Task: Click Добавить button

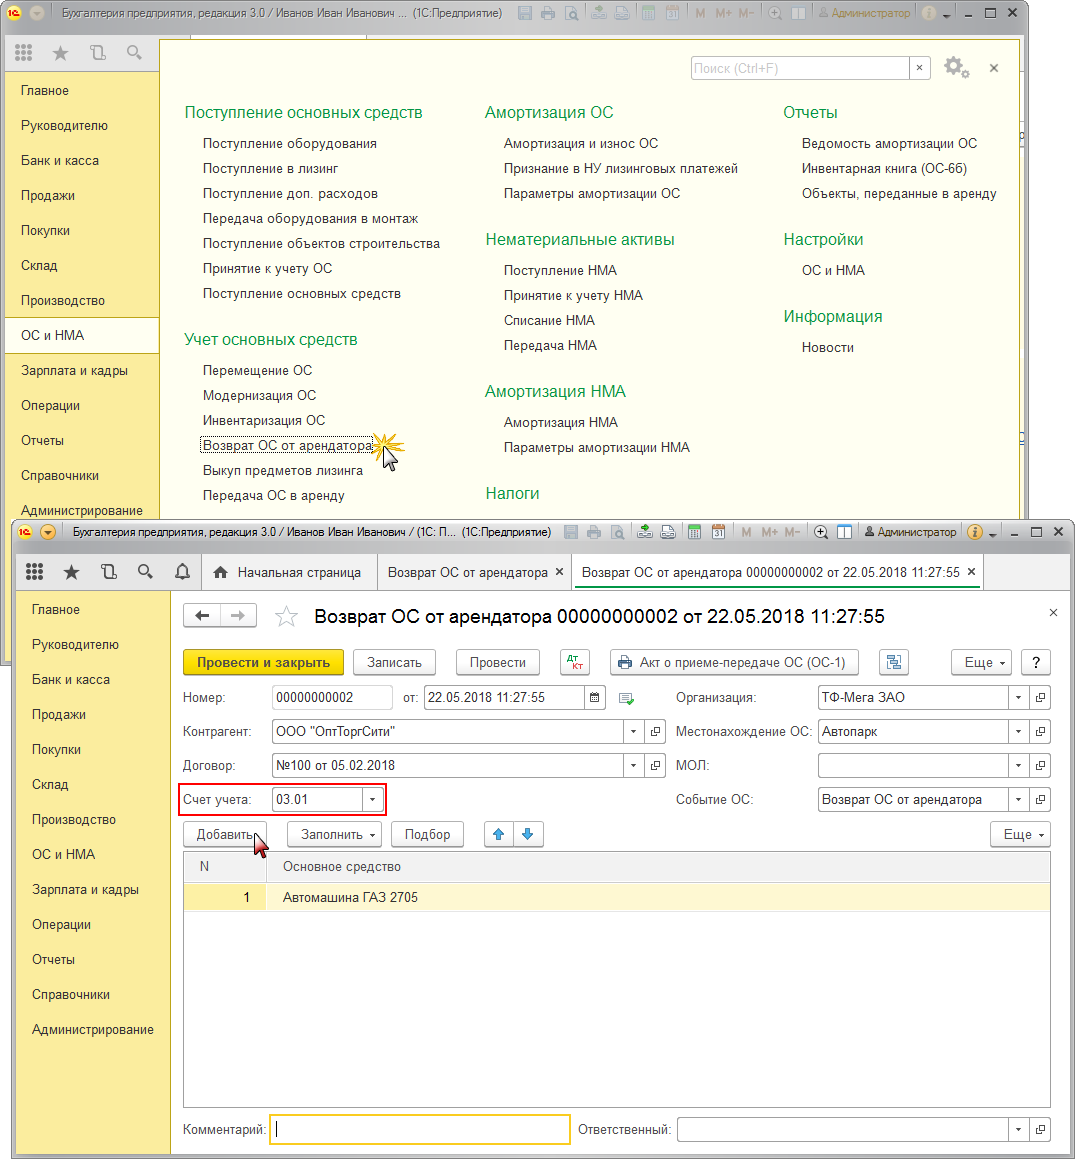Action: [x=224, y=834]
